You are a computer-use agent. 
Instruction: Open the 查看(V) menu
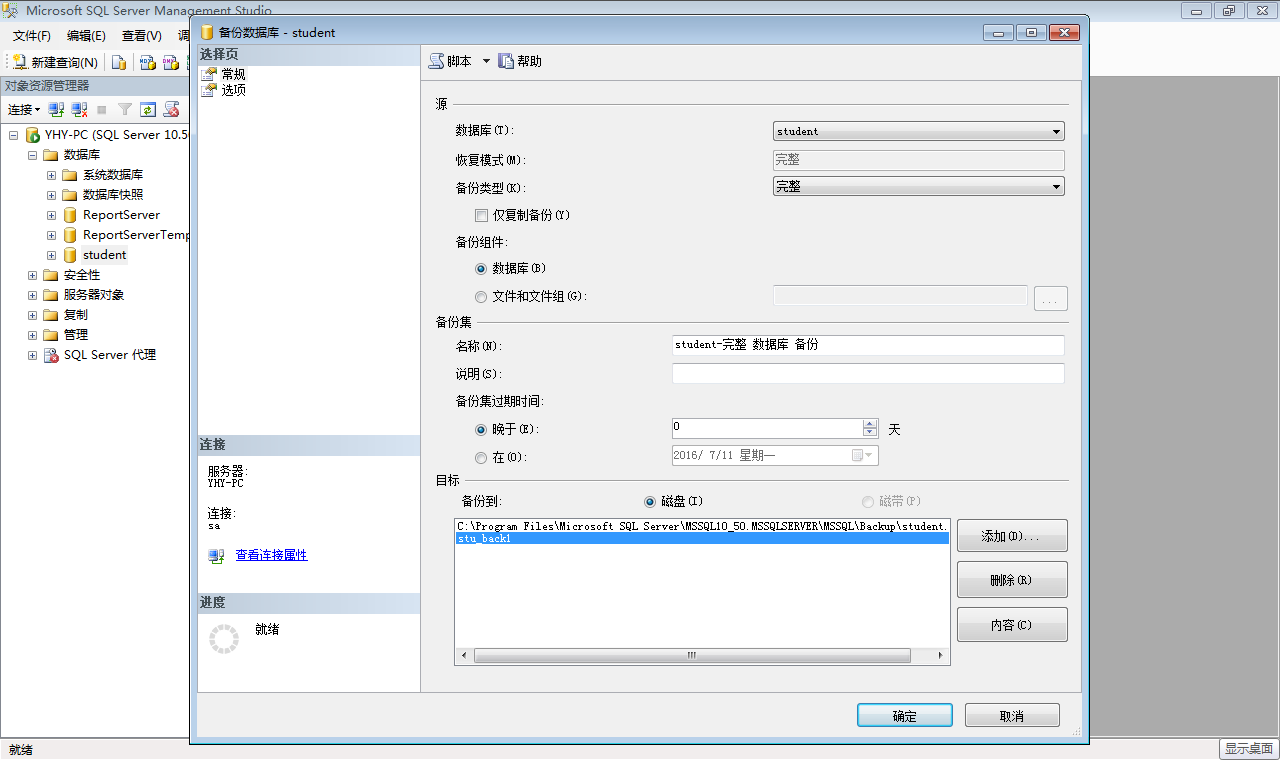pos(141,35)
